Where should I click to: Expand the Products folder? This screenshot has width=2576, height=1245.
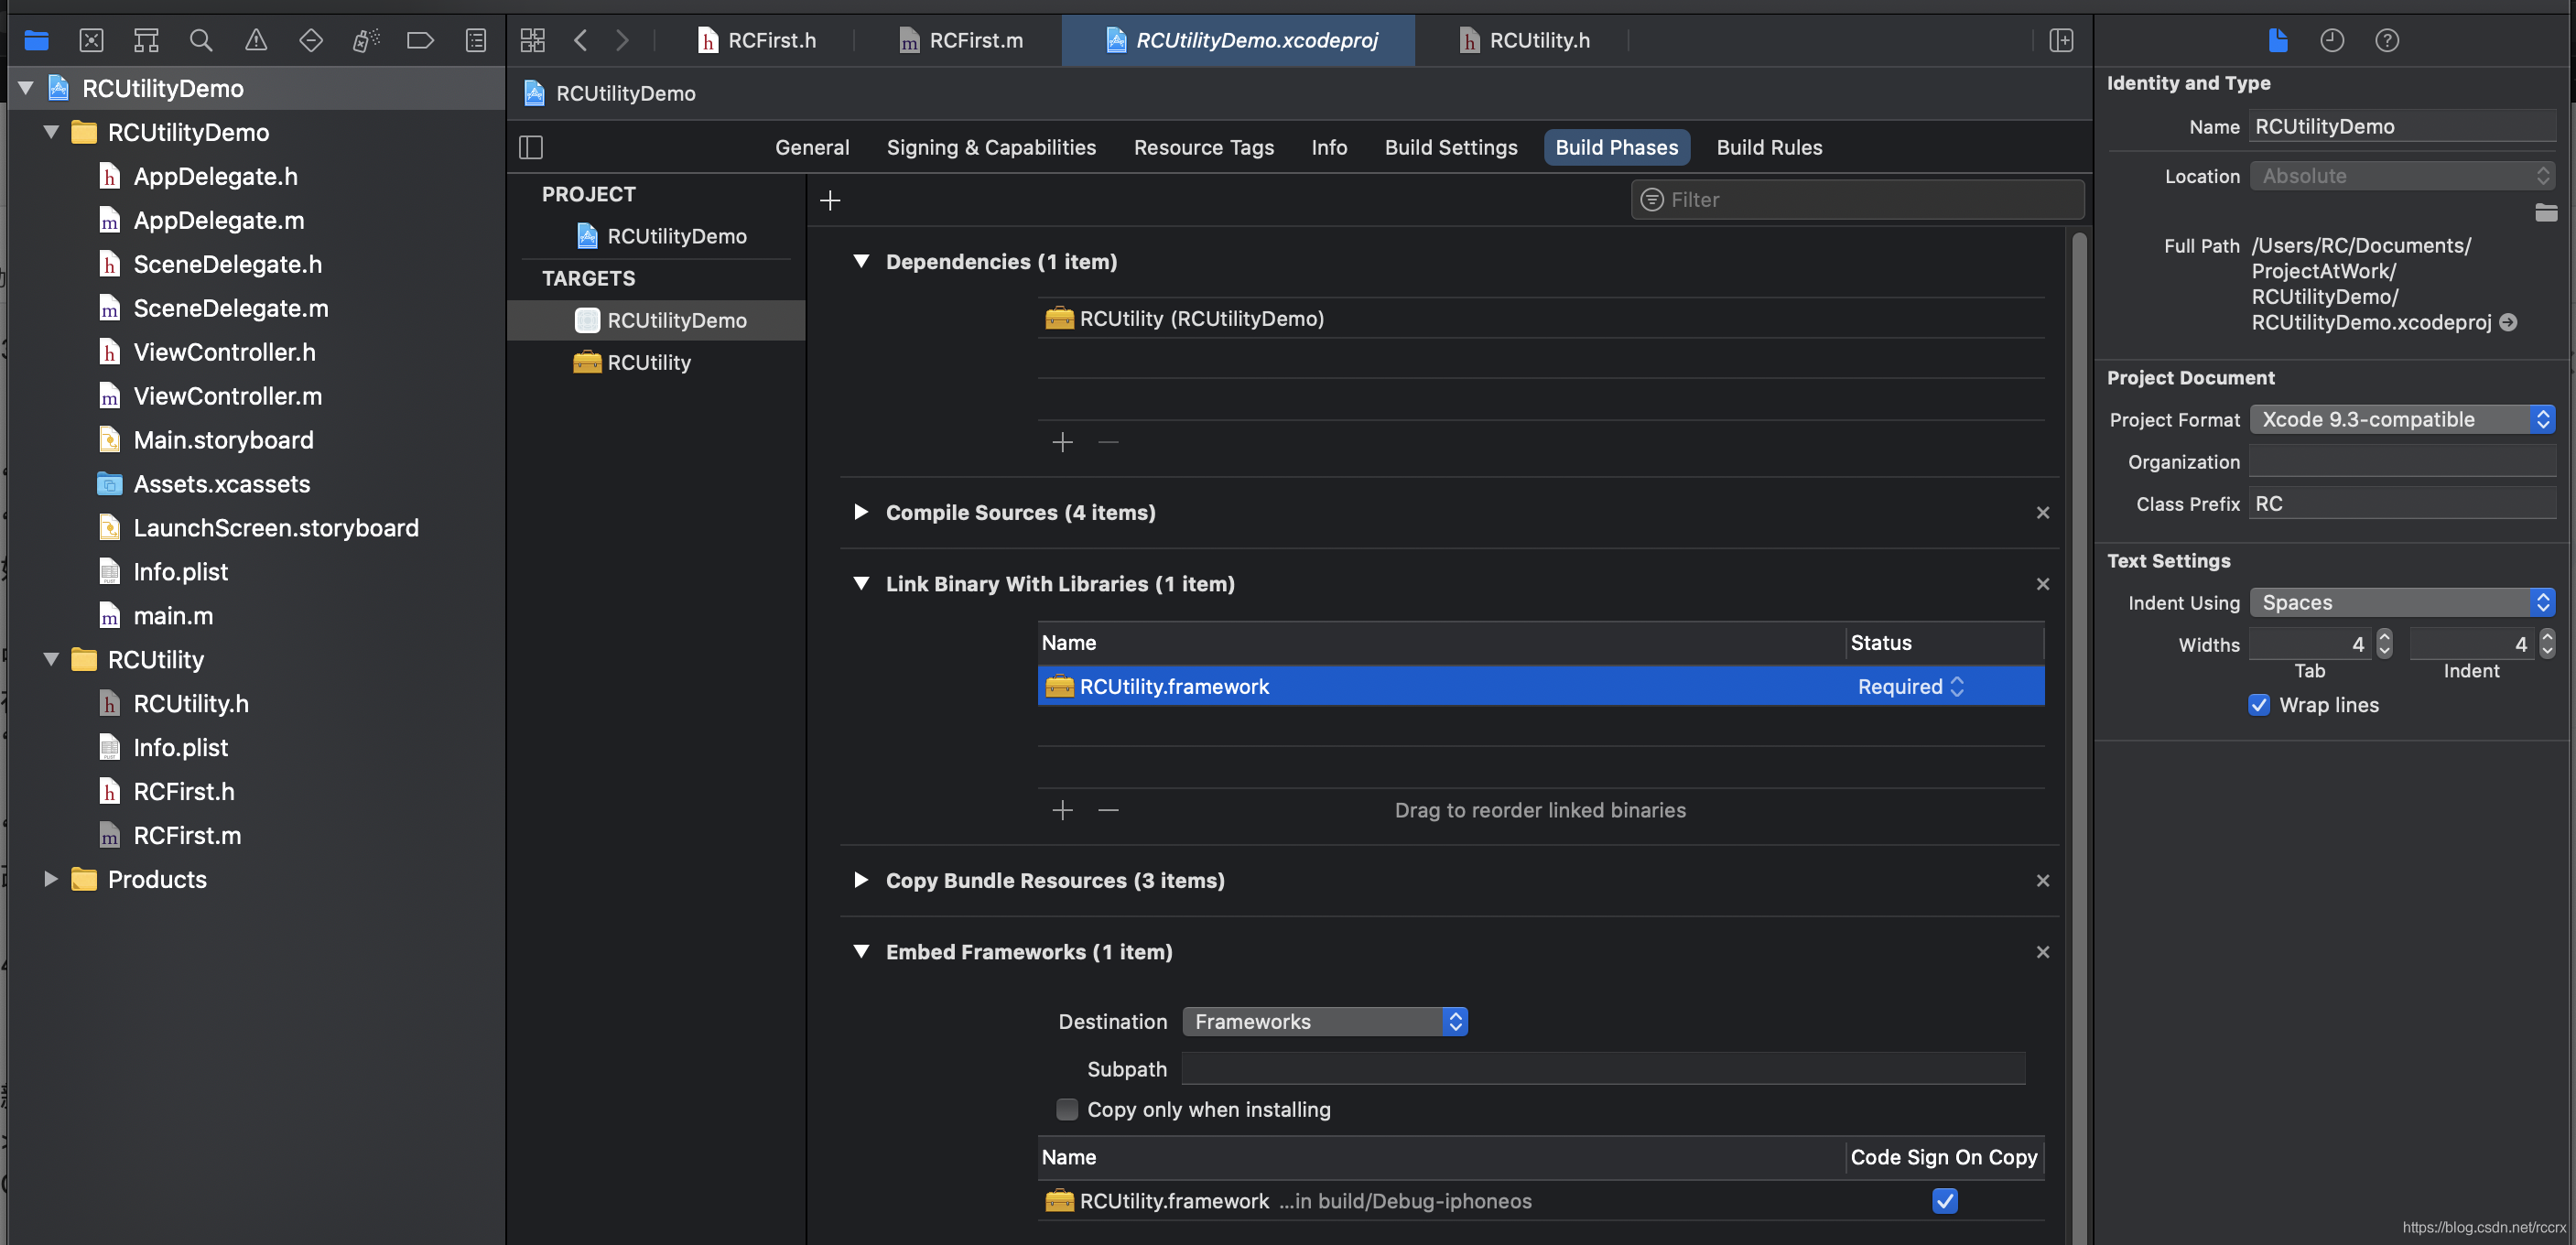pyautogui.click(x=50, y=879)
